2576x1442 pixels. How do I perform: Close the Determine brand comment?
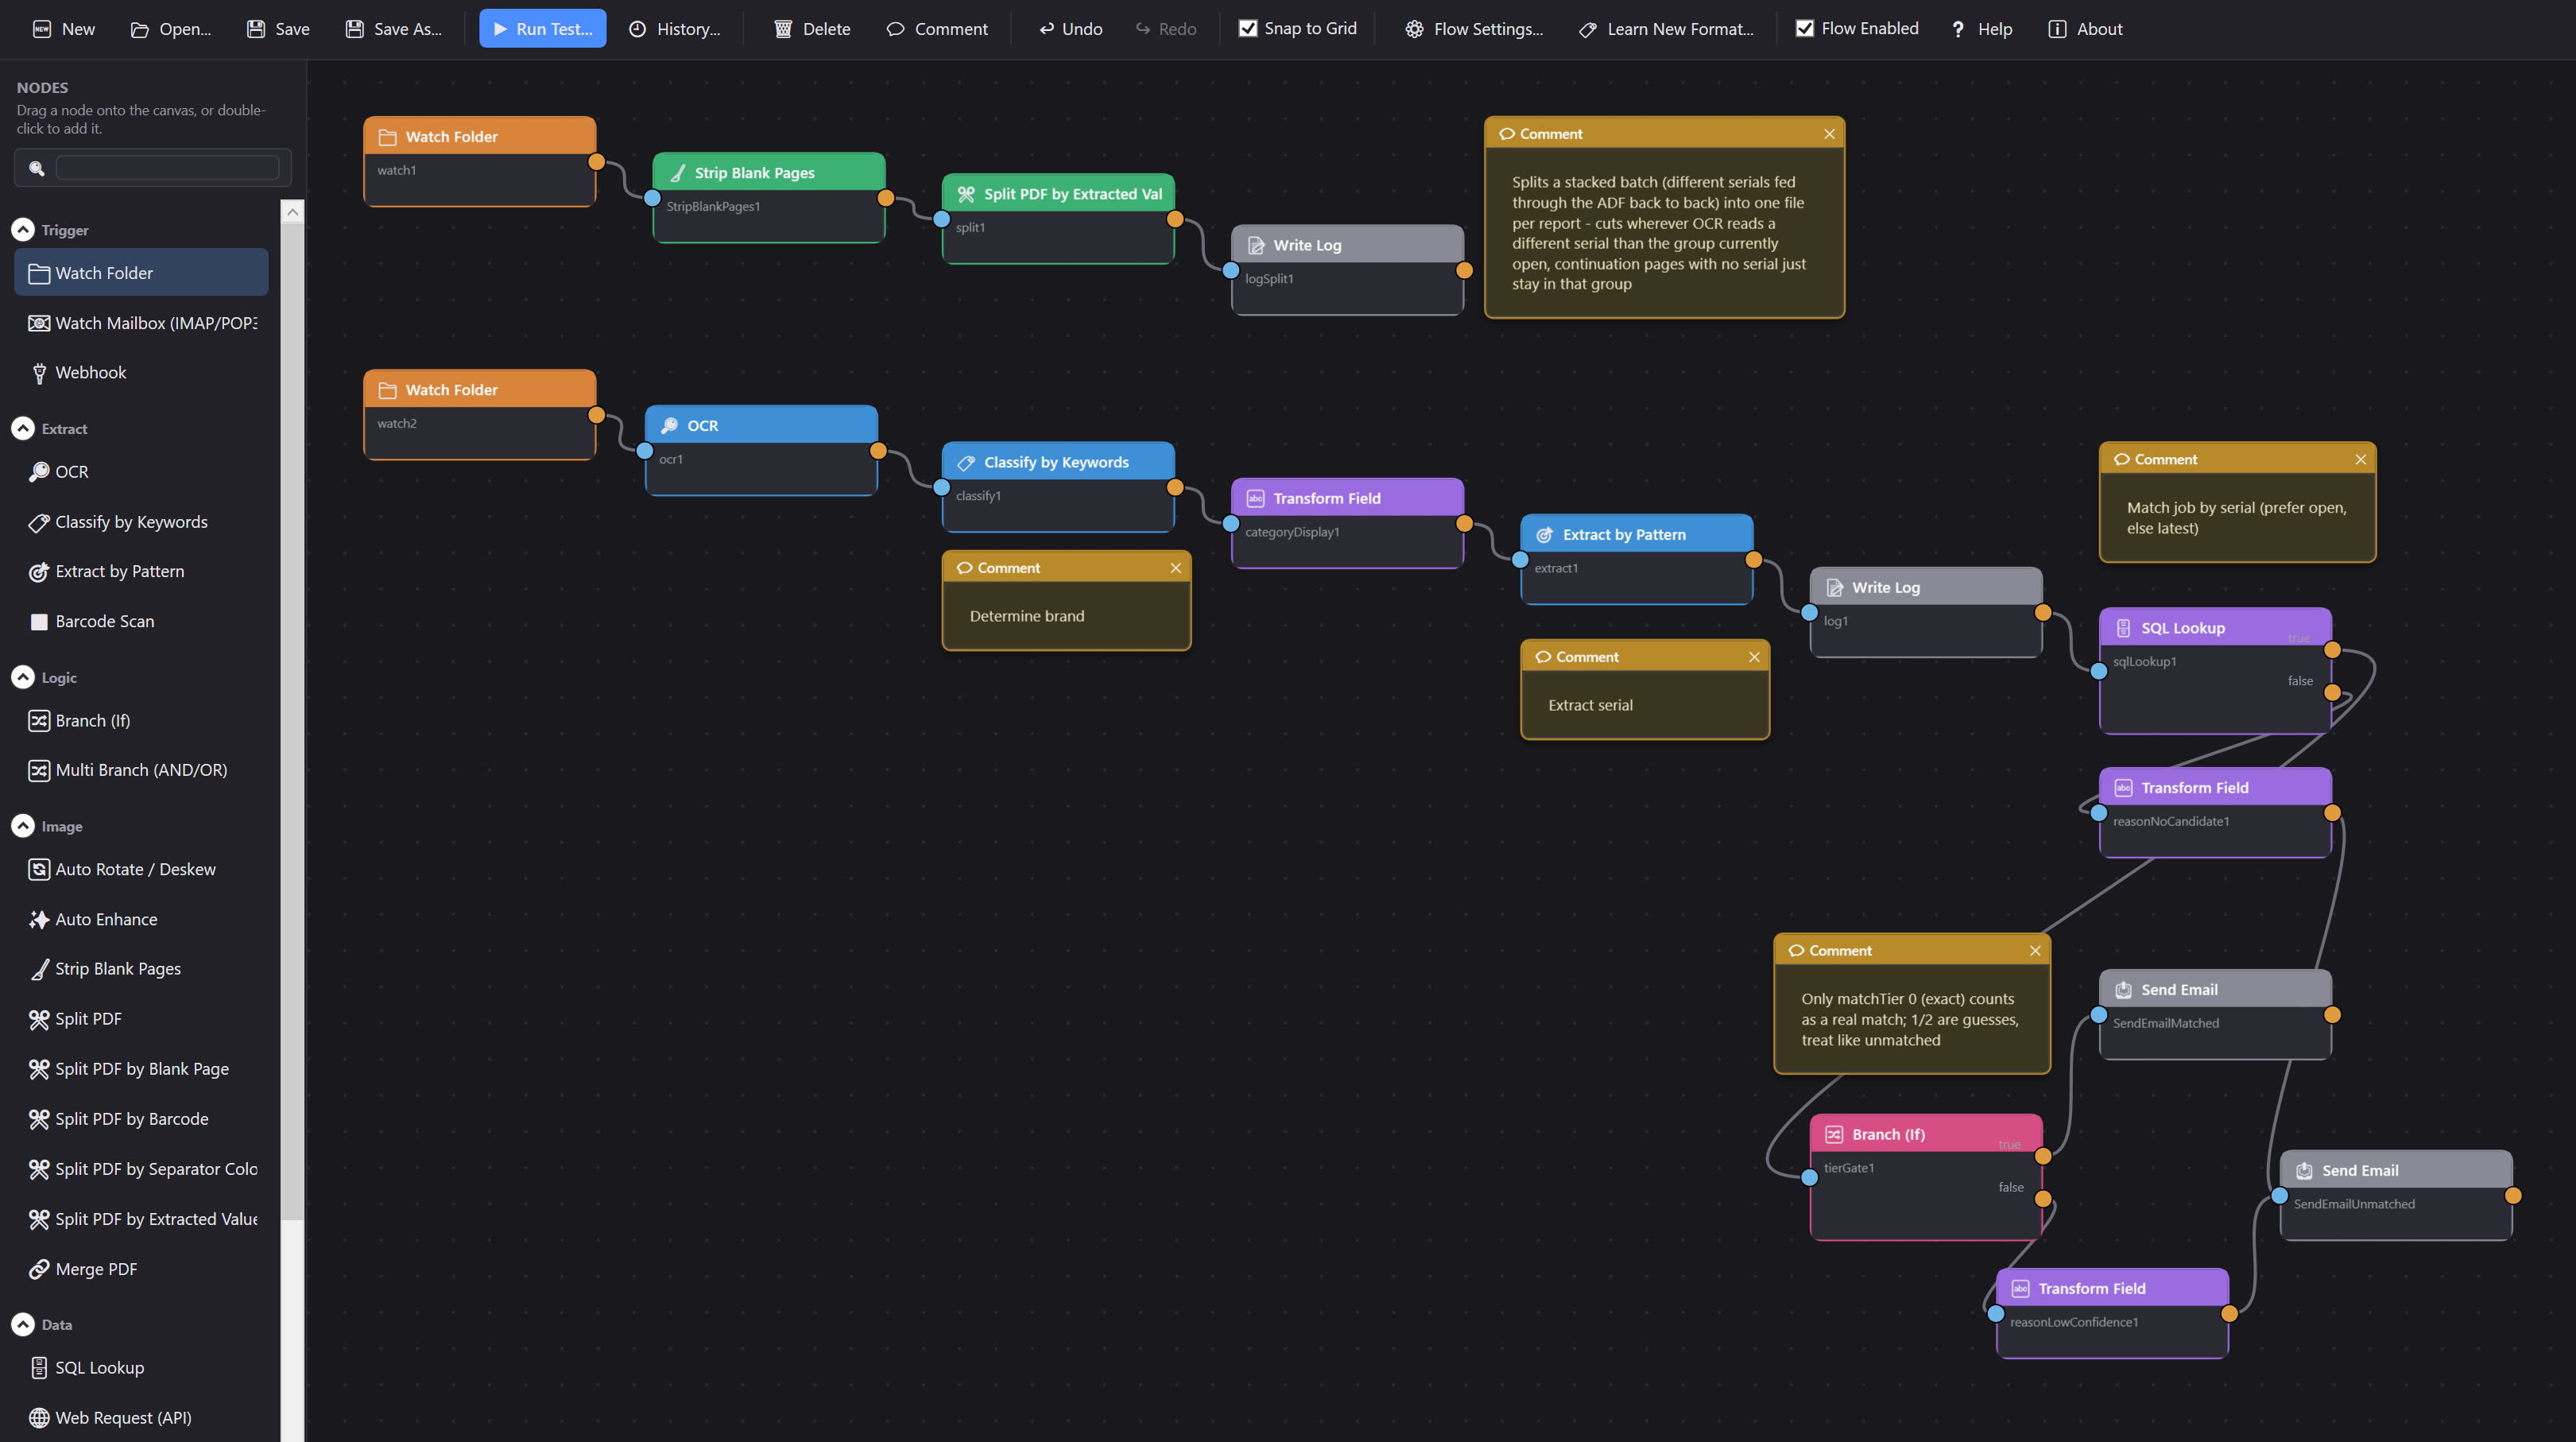coord(1175,568)
